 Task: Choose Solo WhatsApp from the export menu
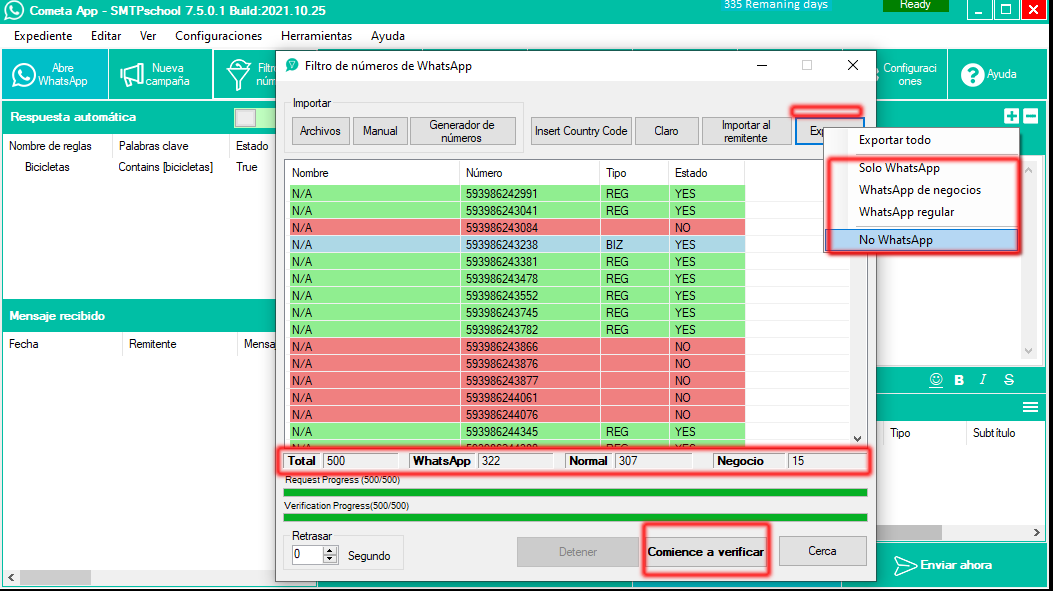tap(921, 168)
